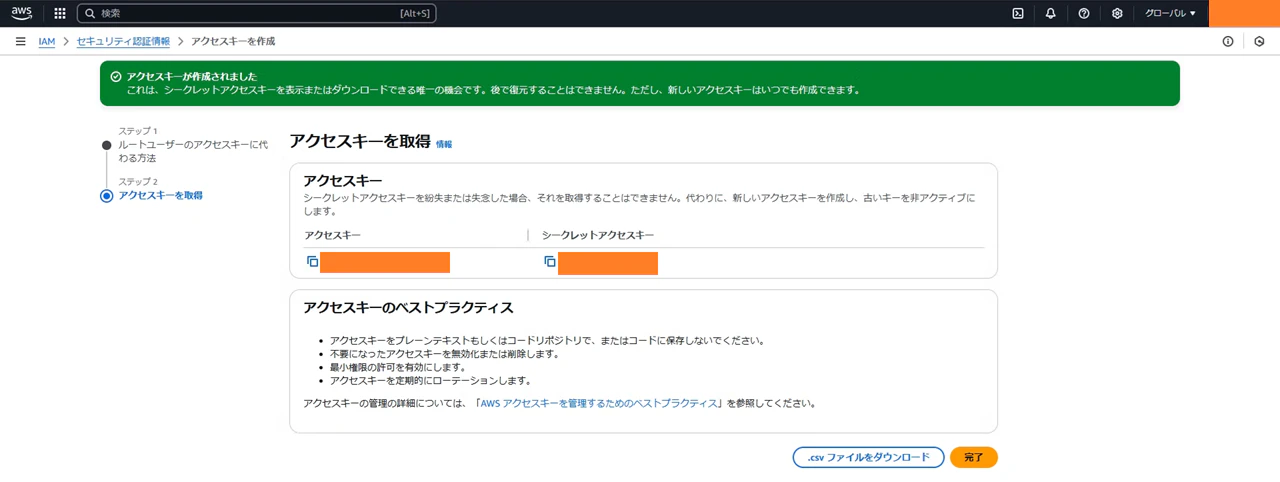Click the ステップ 1 label
Image resolution: width=1280 pixels, height=482 pixels.
[138, 131]
